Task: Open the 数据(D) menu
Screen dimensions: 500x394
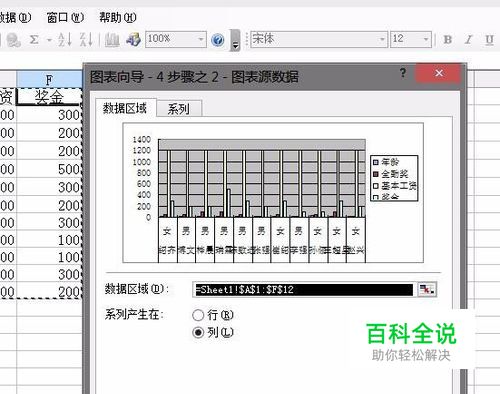Action: pyautogui.click(x=15, y=17)
